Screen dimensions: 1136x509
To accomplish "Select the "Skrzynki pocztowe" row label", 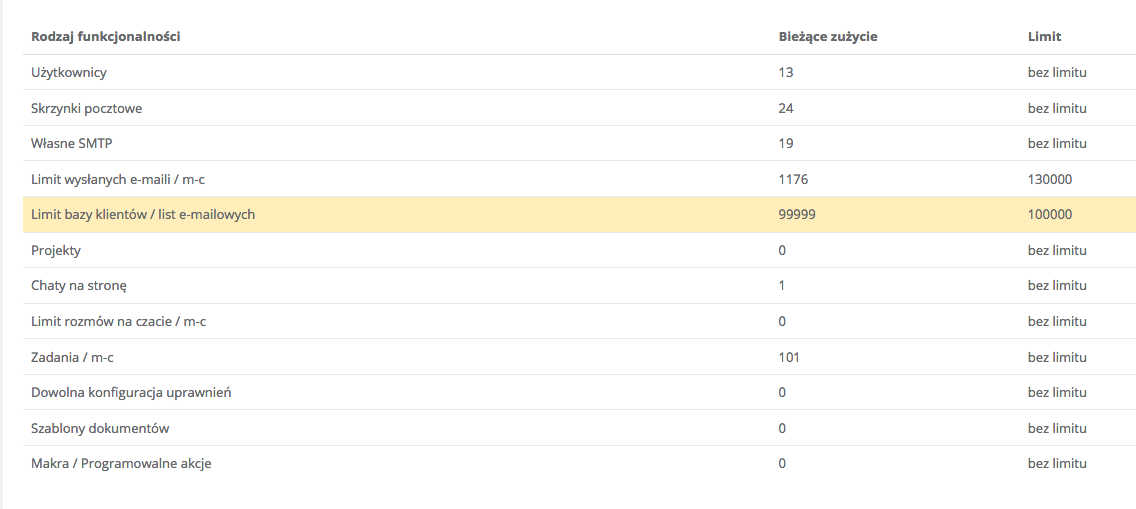I will pos(87,108).
